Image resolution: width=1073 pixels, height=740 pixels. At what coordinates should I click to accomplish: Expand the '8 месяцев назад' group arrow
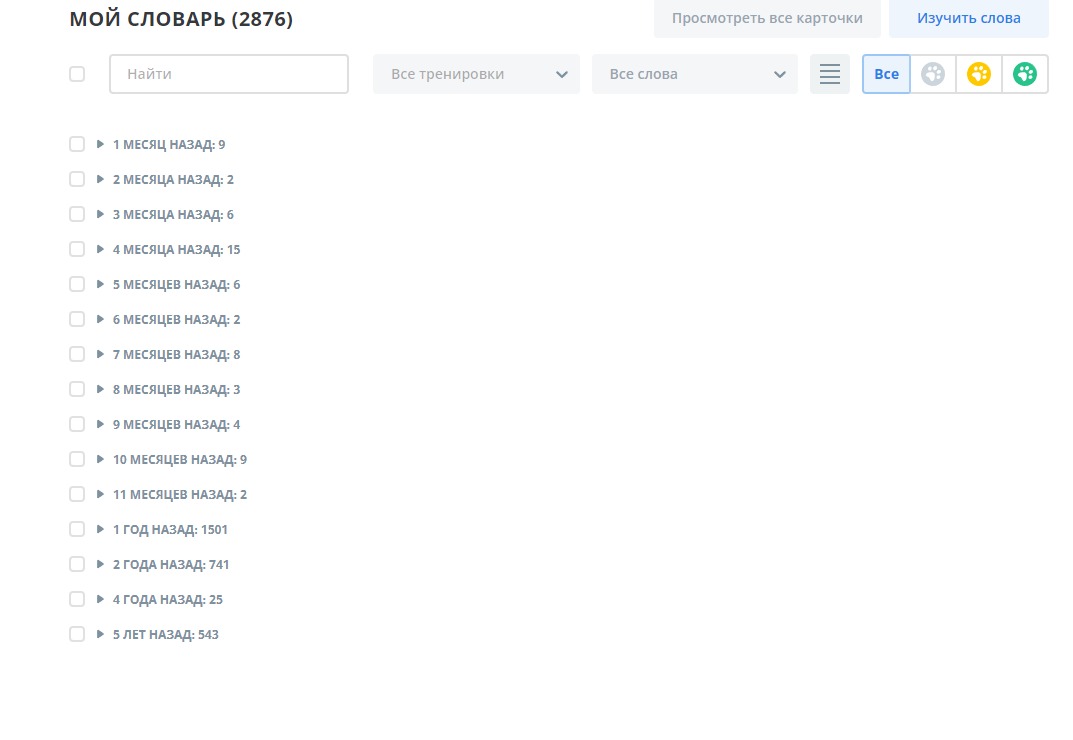(100, 389)
